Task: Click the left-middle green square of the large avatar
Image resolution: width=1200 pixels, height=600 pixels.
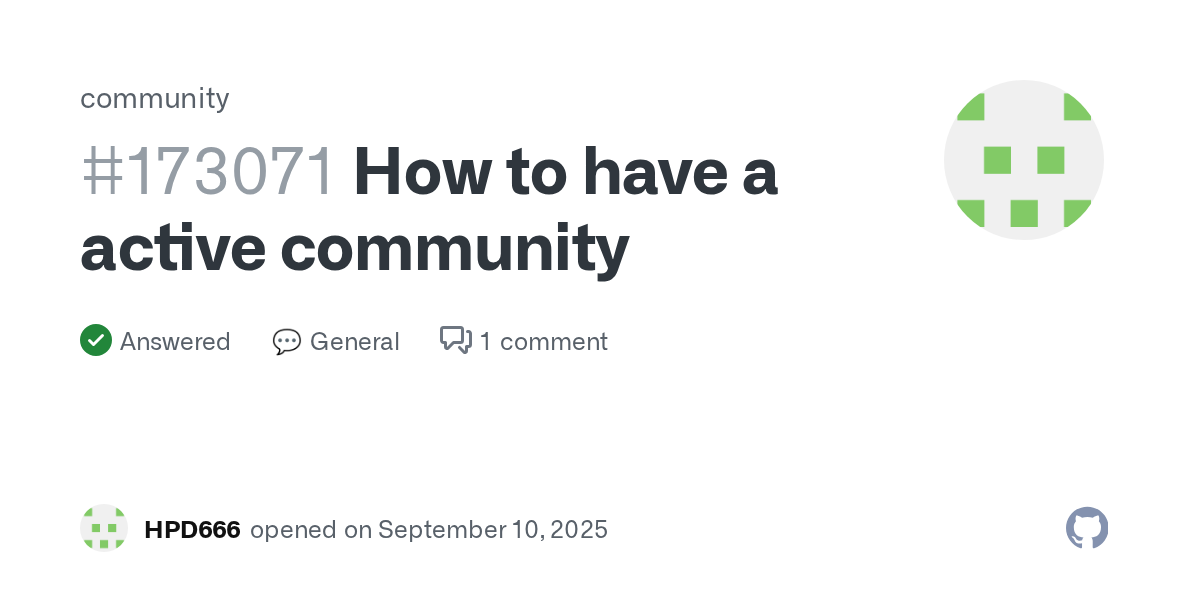Action: tap(997, 160)
